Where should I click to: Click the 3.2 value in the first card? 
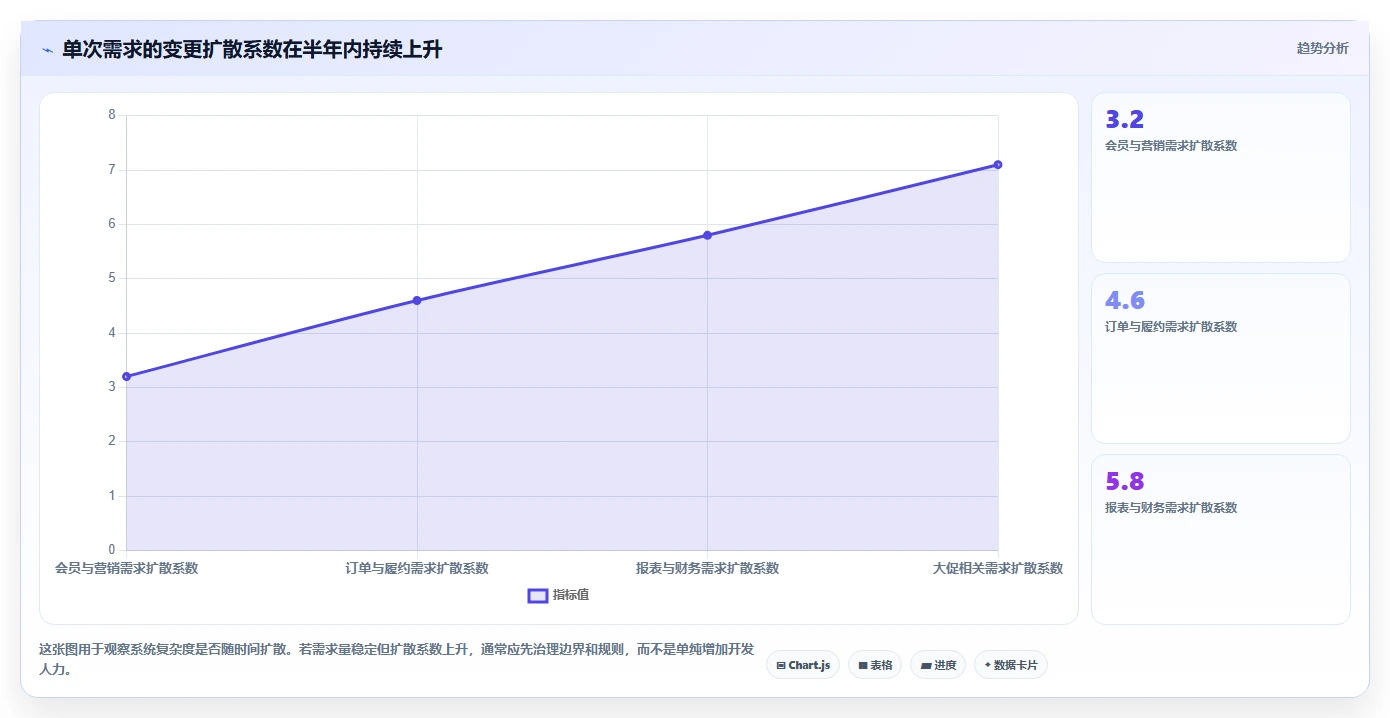1124,120
